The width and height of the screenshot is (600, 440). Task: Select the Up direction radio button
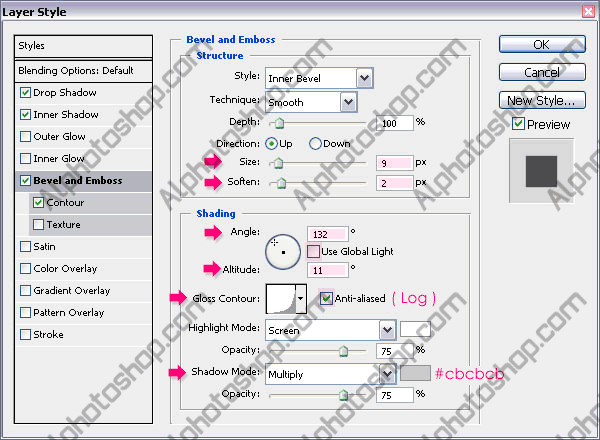click(x=271, y=144)
